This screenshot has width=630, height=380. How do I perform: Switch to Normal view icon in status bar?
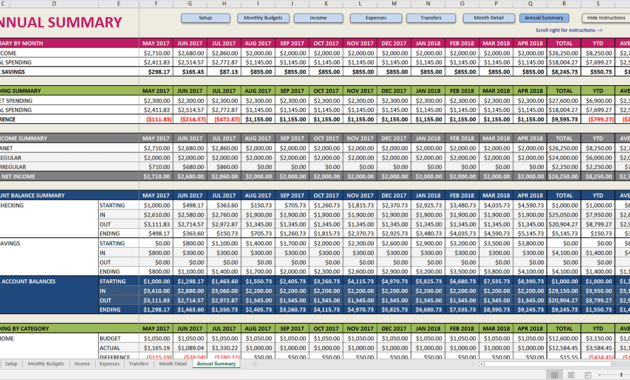click(554, 375)
